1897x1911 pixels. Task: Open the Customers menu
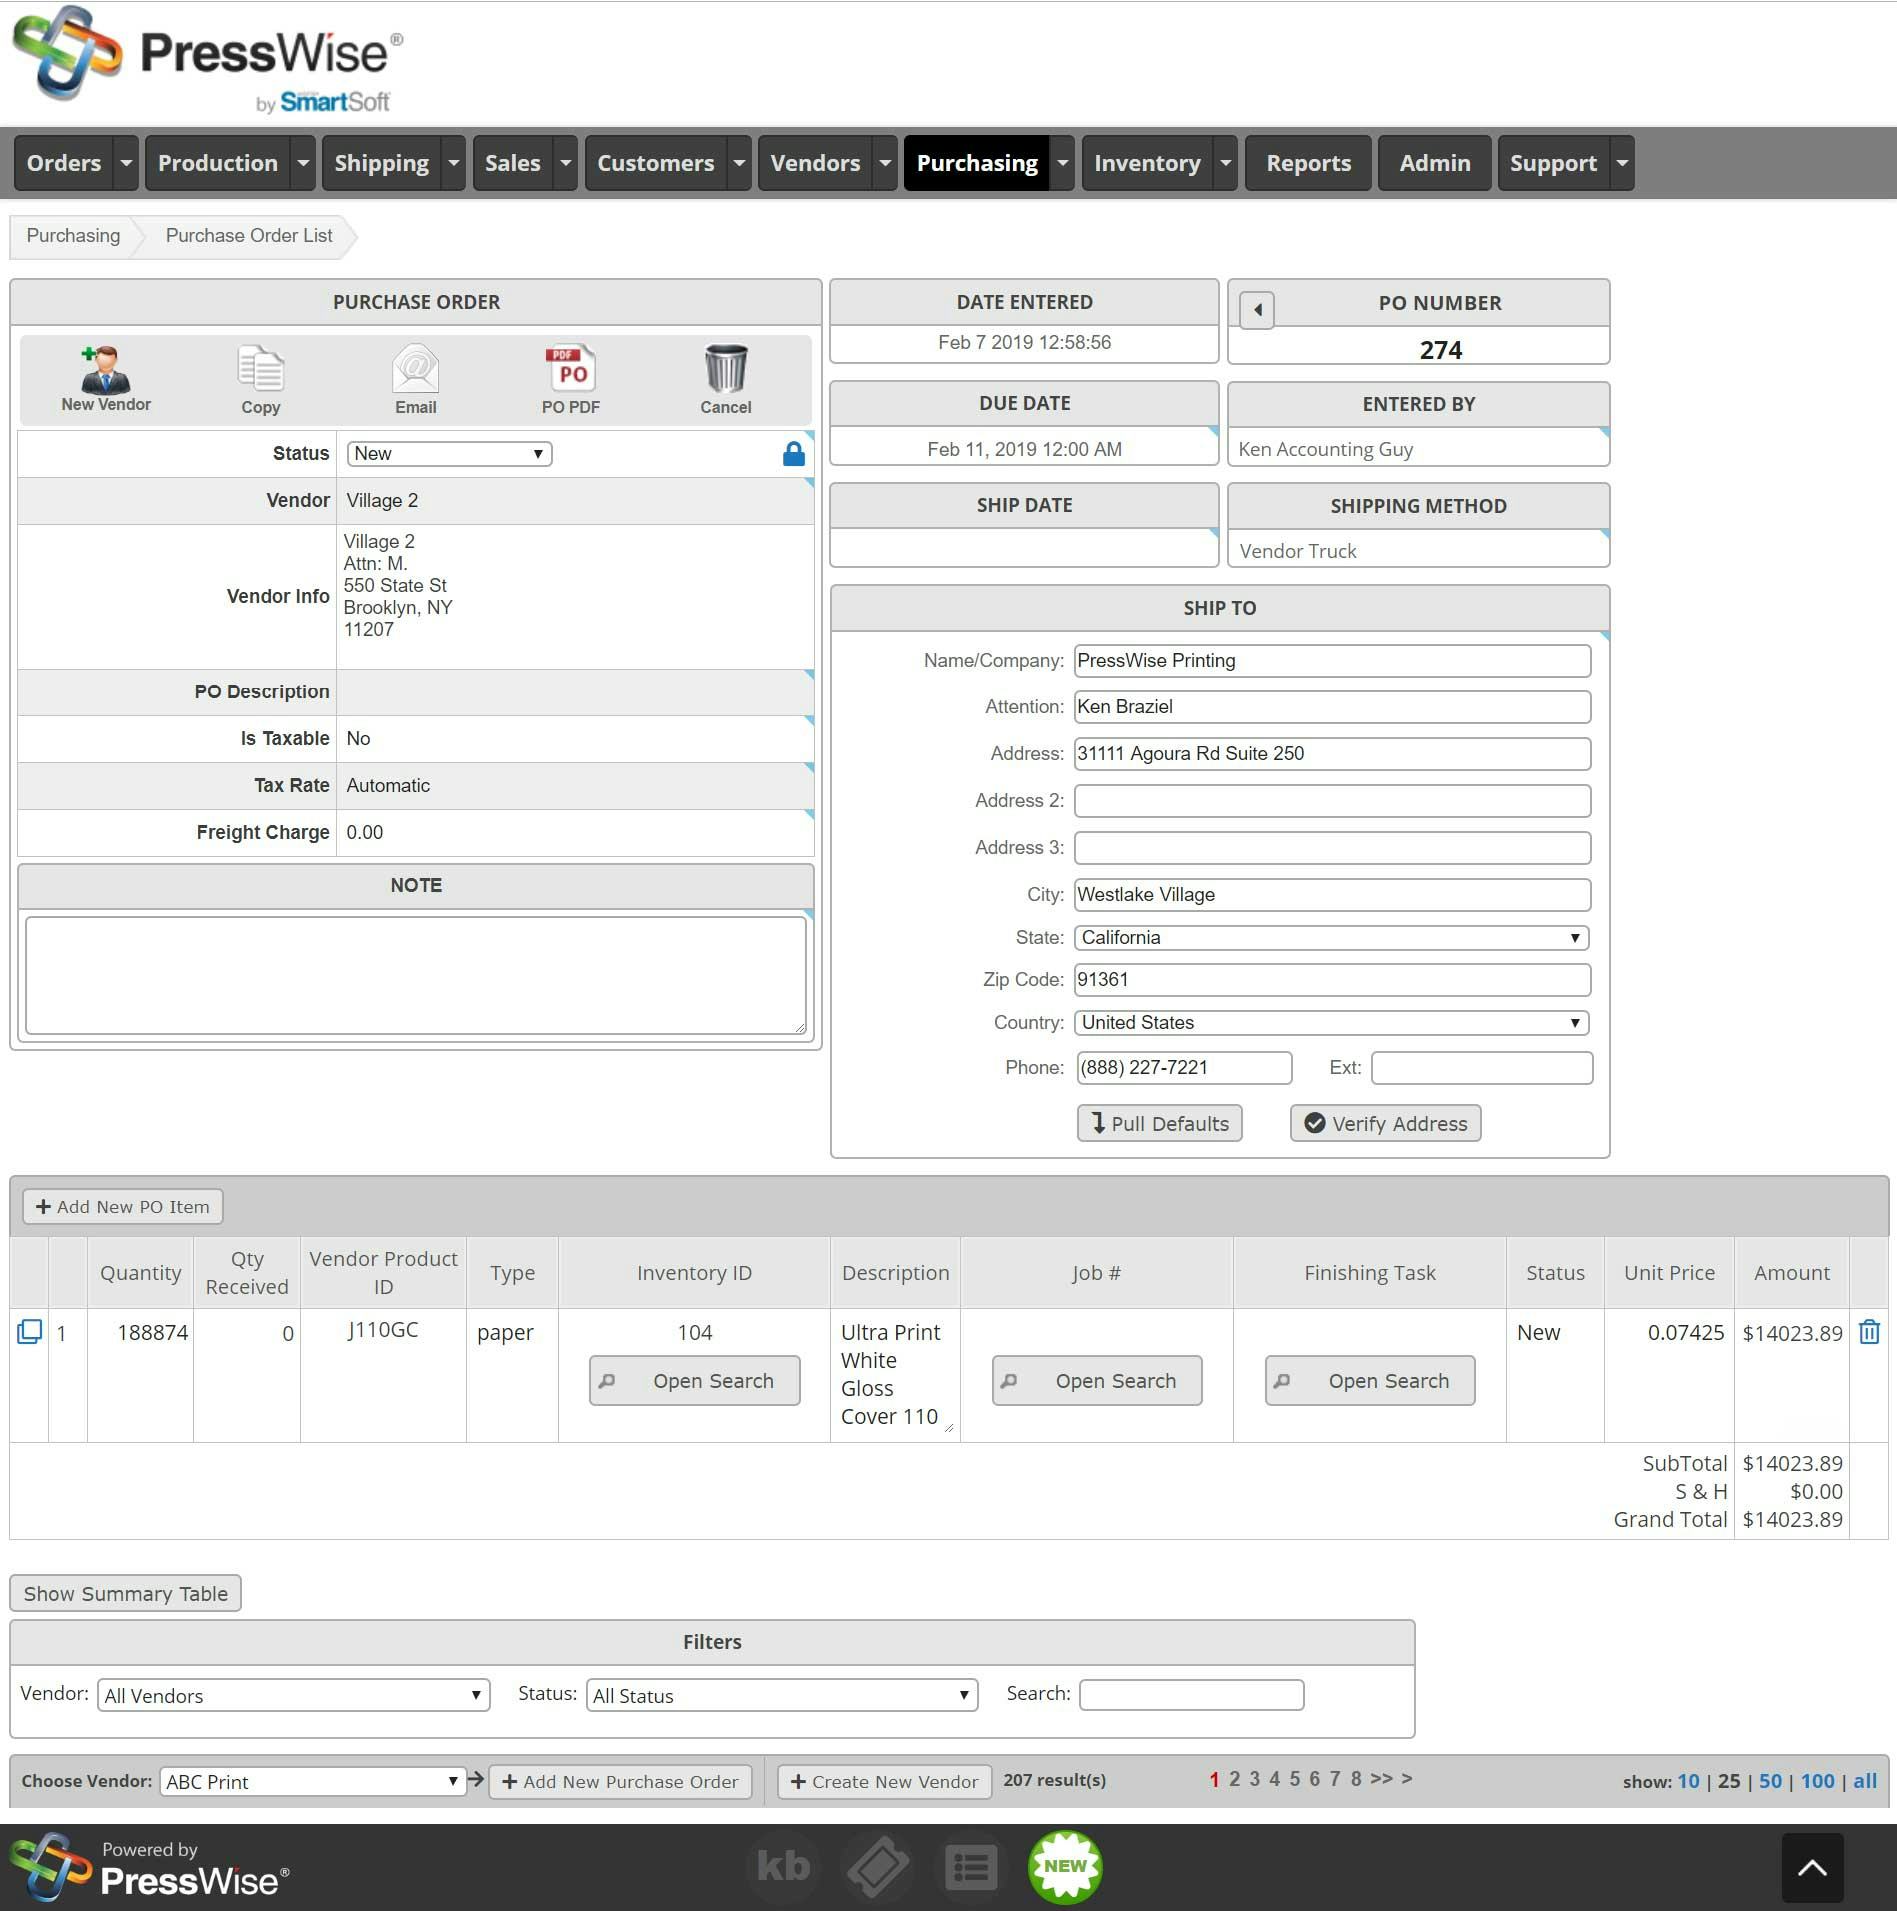tap(656, 163)
